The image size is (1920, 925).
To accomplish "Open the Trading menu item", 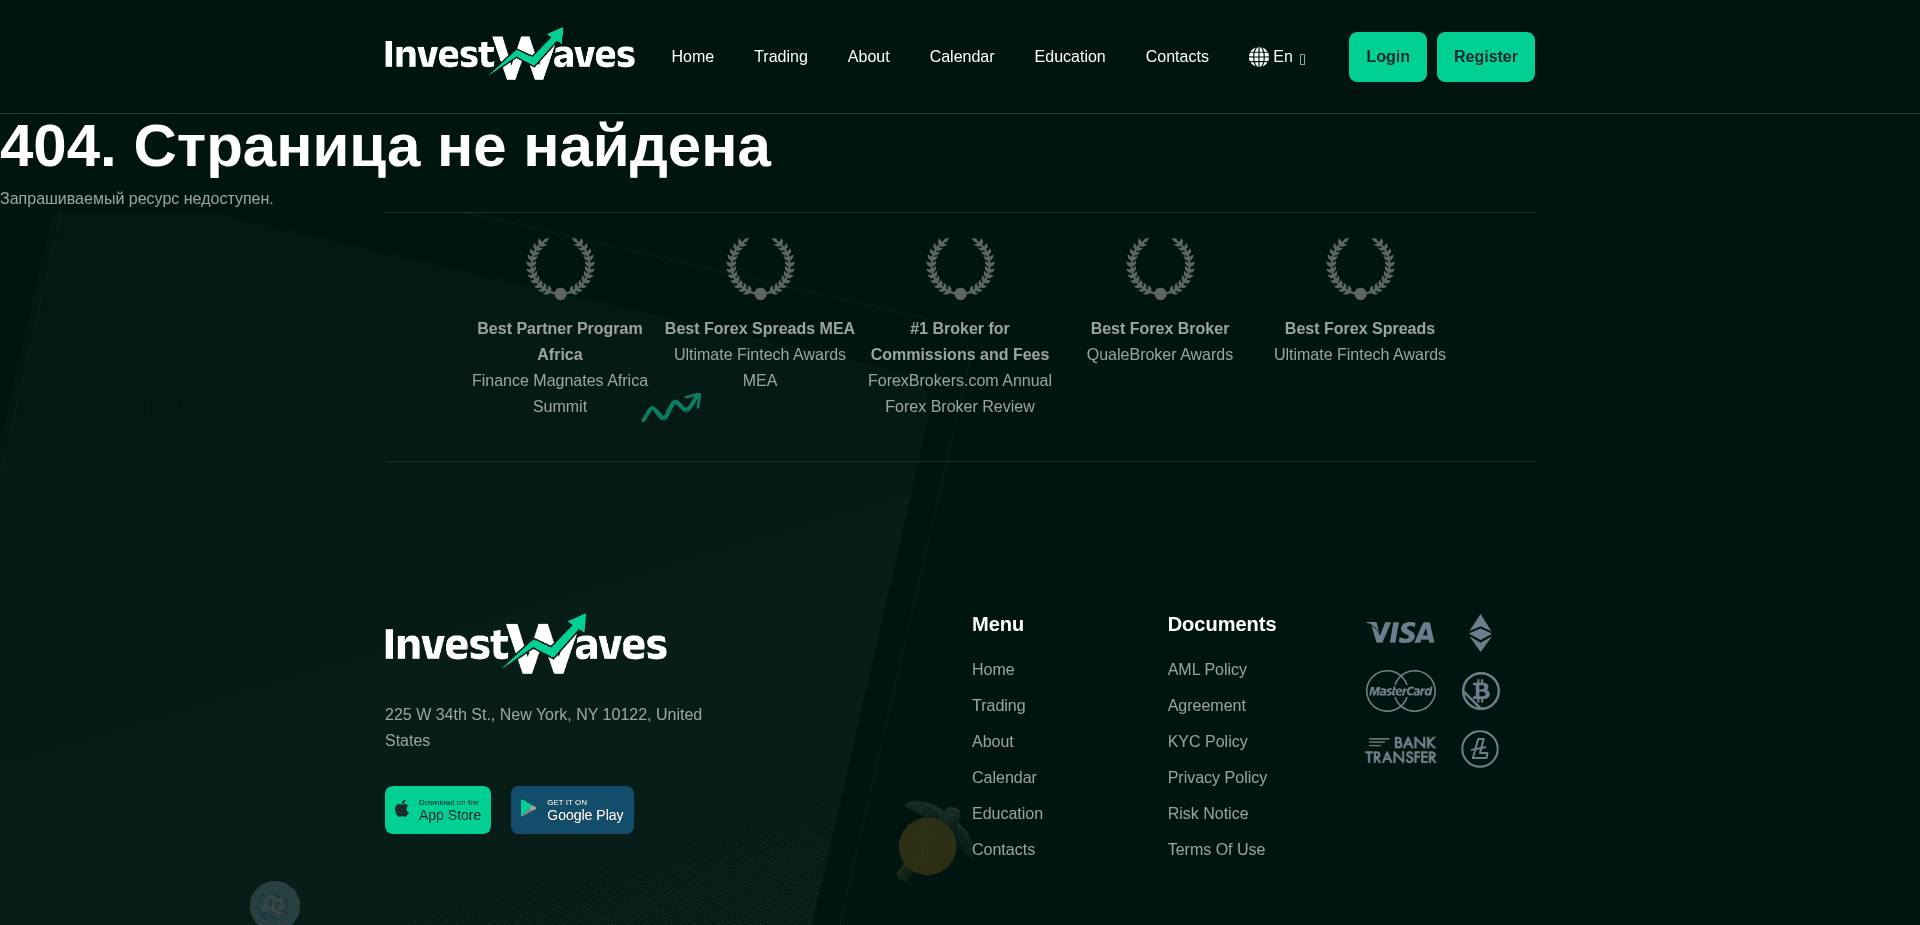I will (780, 56).
